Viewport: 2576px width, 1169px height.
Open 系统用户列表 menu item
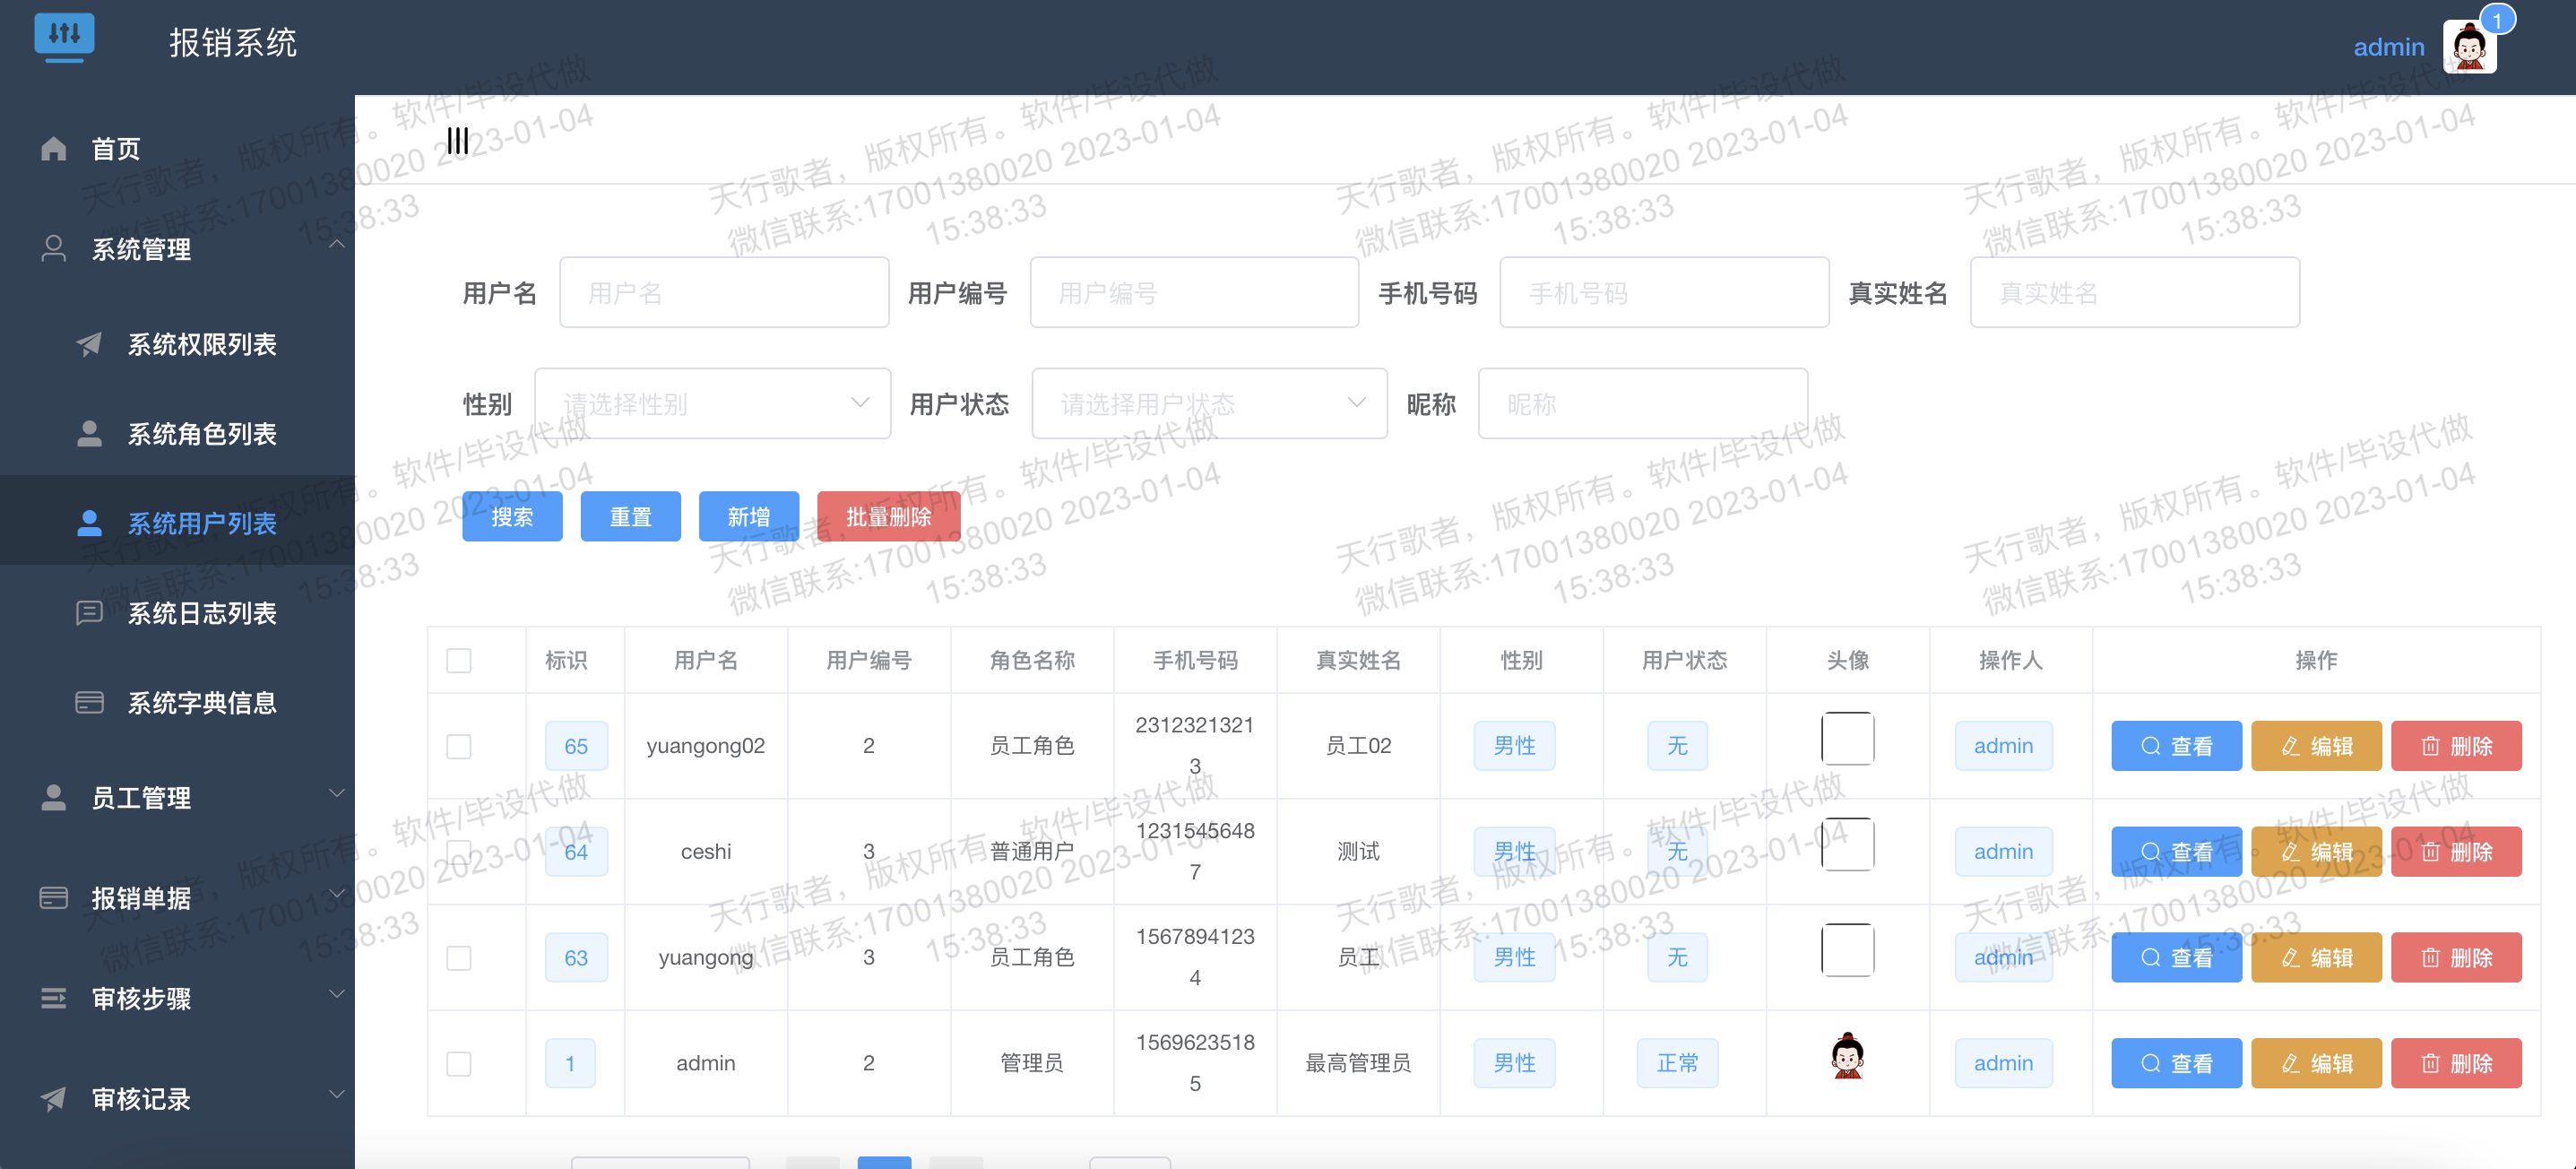(x=201, y=523)
